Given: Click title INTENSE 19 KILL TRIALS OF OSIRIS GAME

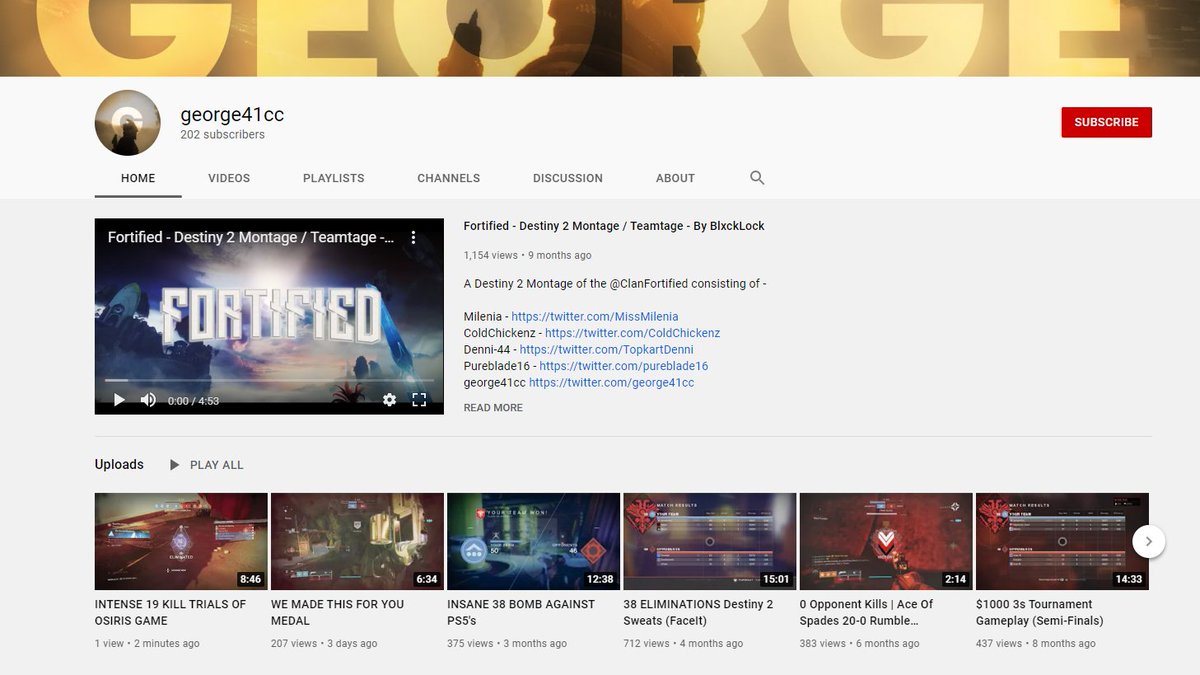Looking at the screenshot, I should tap(171, 612).
